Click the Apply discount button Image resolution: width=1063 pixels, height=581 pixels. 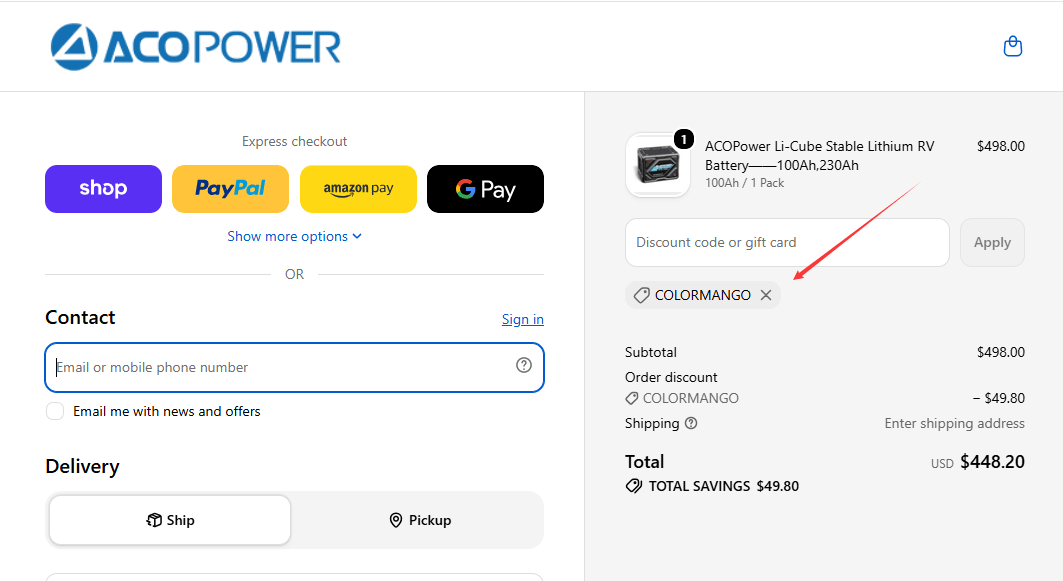992,242
